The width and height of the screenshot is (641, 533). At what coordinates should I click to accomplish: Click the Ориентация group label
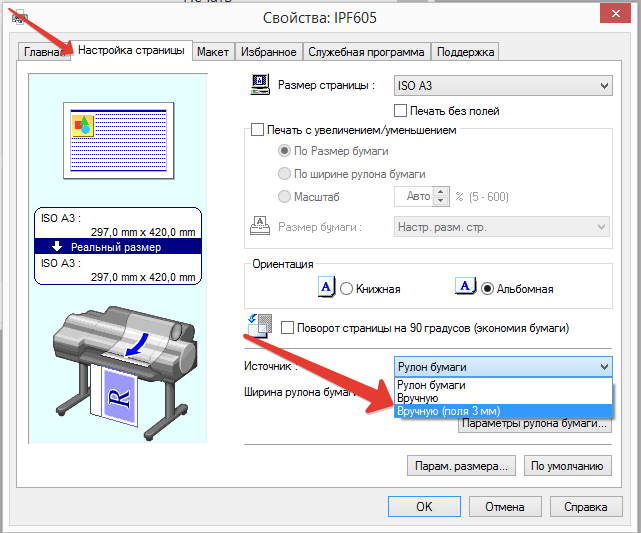pyautogui.click(x=283, y=264)
